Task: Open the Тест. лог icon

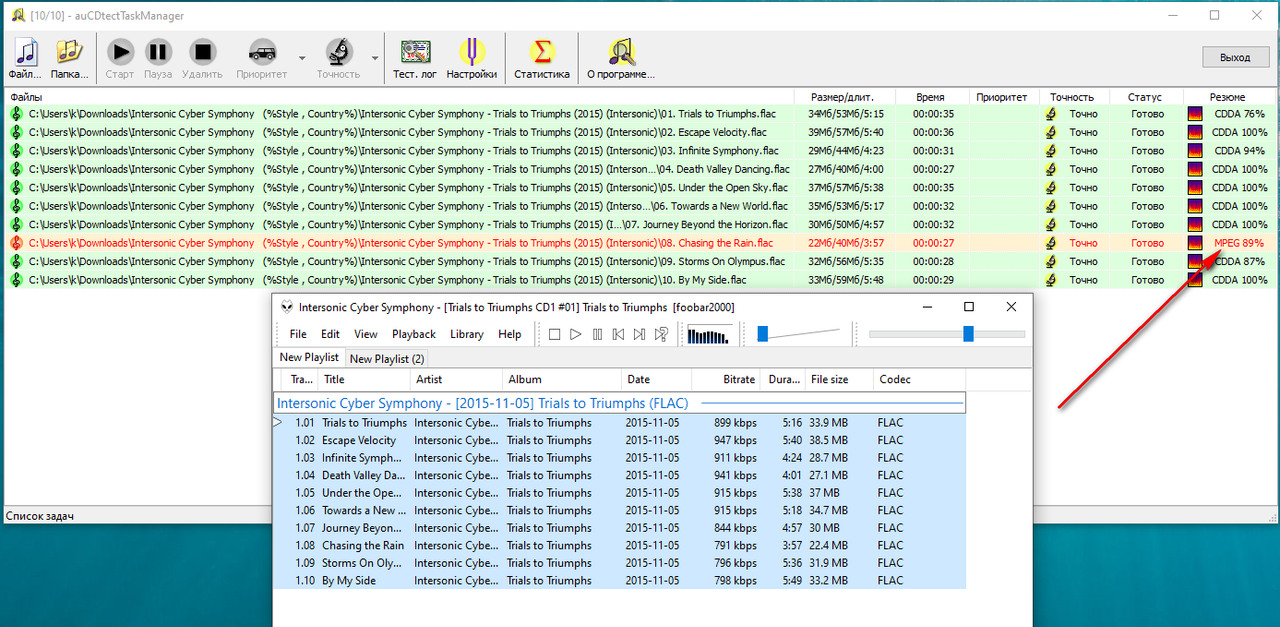Action: click(x=414, y=52)
